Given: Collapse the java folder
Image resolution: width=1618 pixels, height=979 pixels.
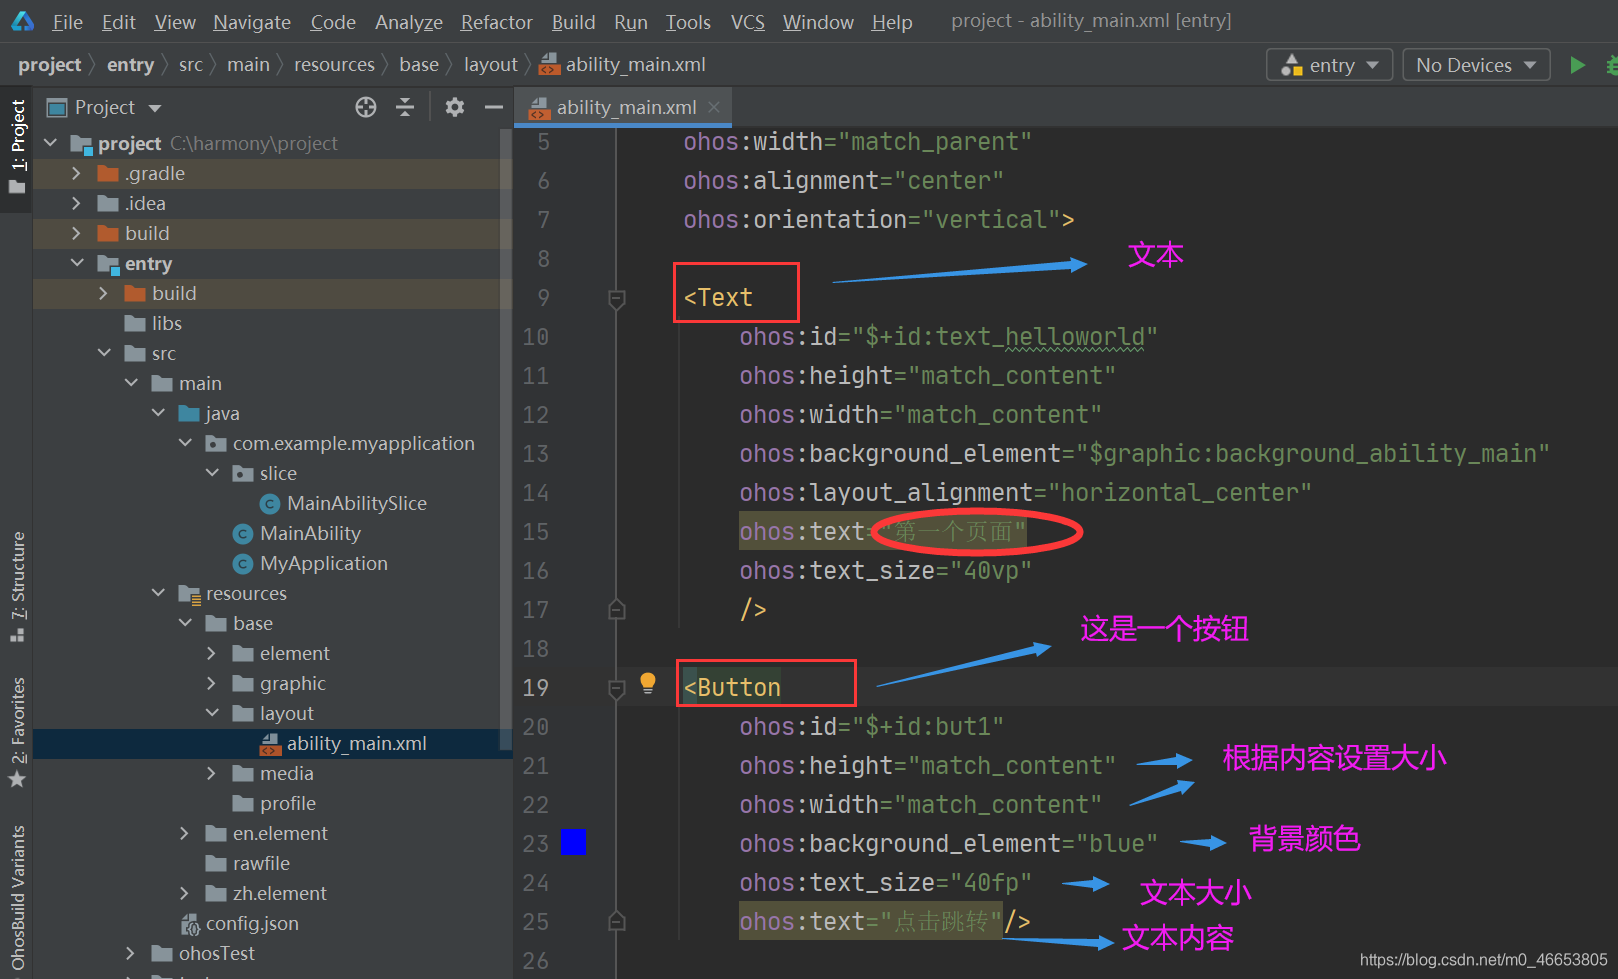Looking at the screenshot, I should [158, 413].
